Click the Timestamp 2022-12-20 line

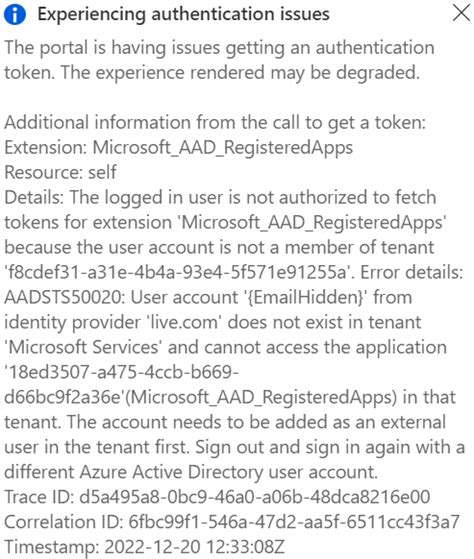(x=145, y=547)
